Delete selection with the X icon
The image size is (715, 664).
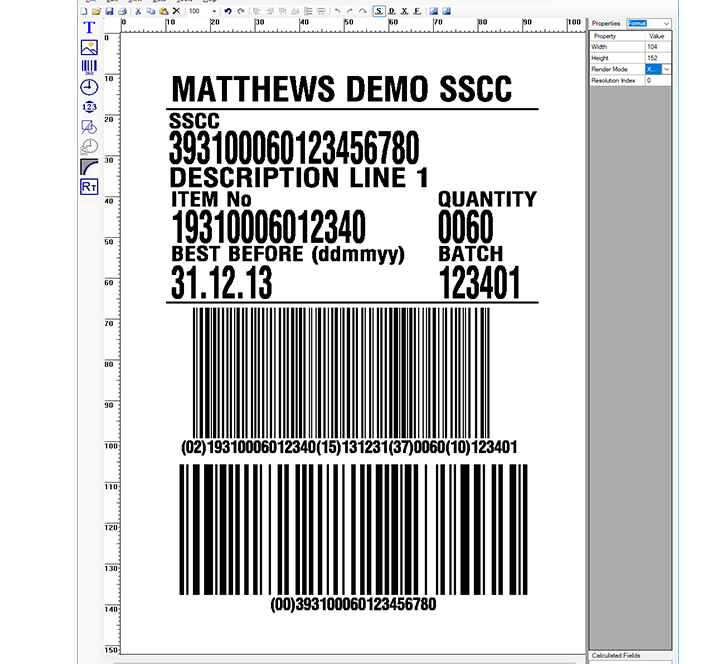[x=176, y=11]
